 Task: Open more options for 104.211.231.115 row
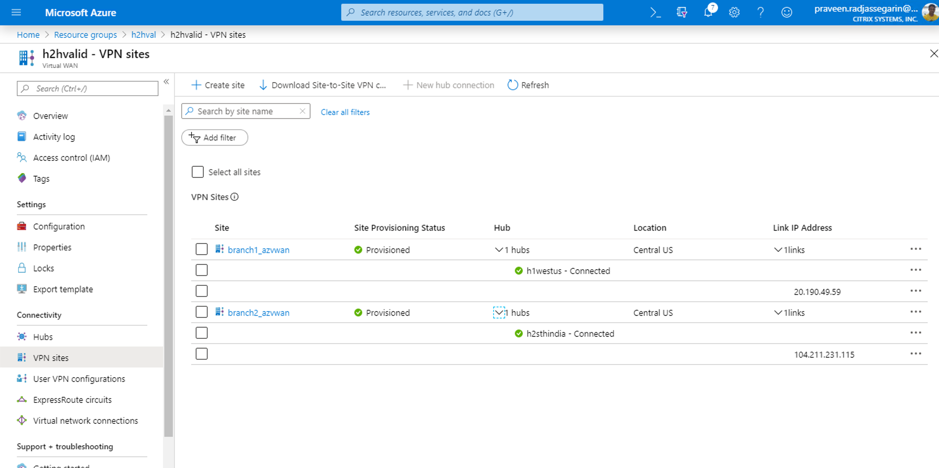[x=915, y=354]
